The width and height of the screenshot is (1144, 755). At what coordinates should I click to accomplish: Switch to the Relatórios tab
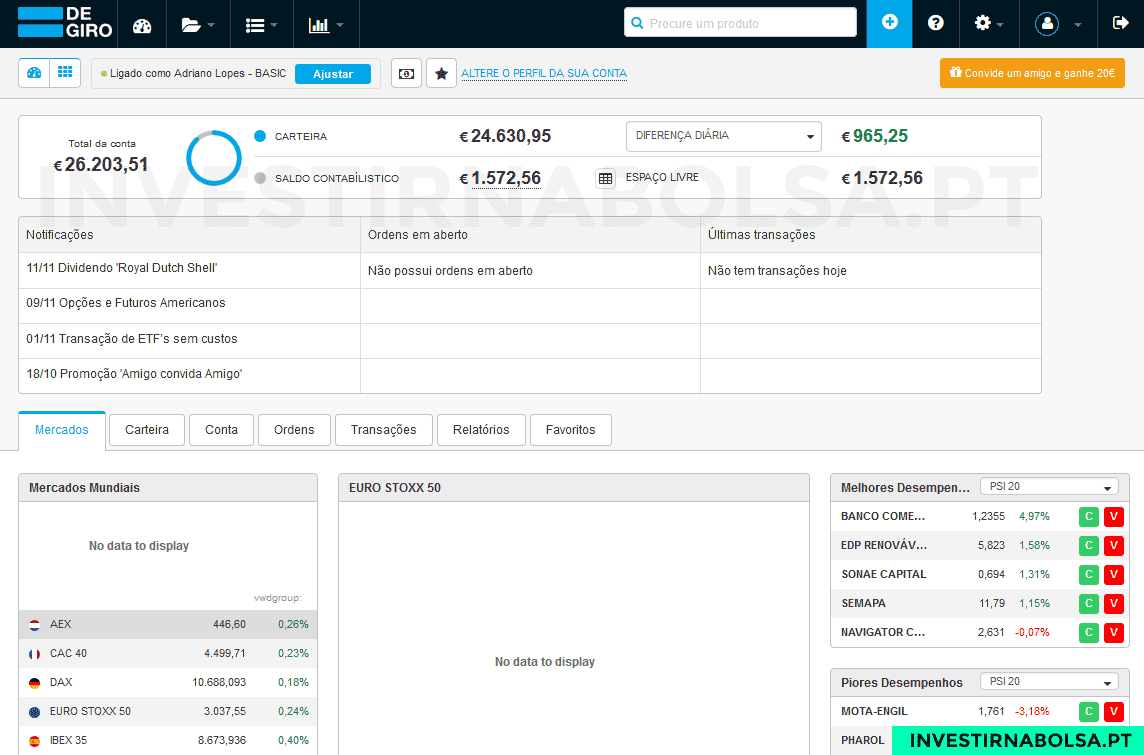(x=481, y=430)
